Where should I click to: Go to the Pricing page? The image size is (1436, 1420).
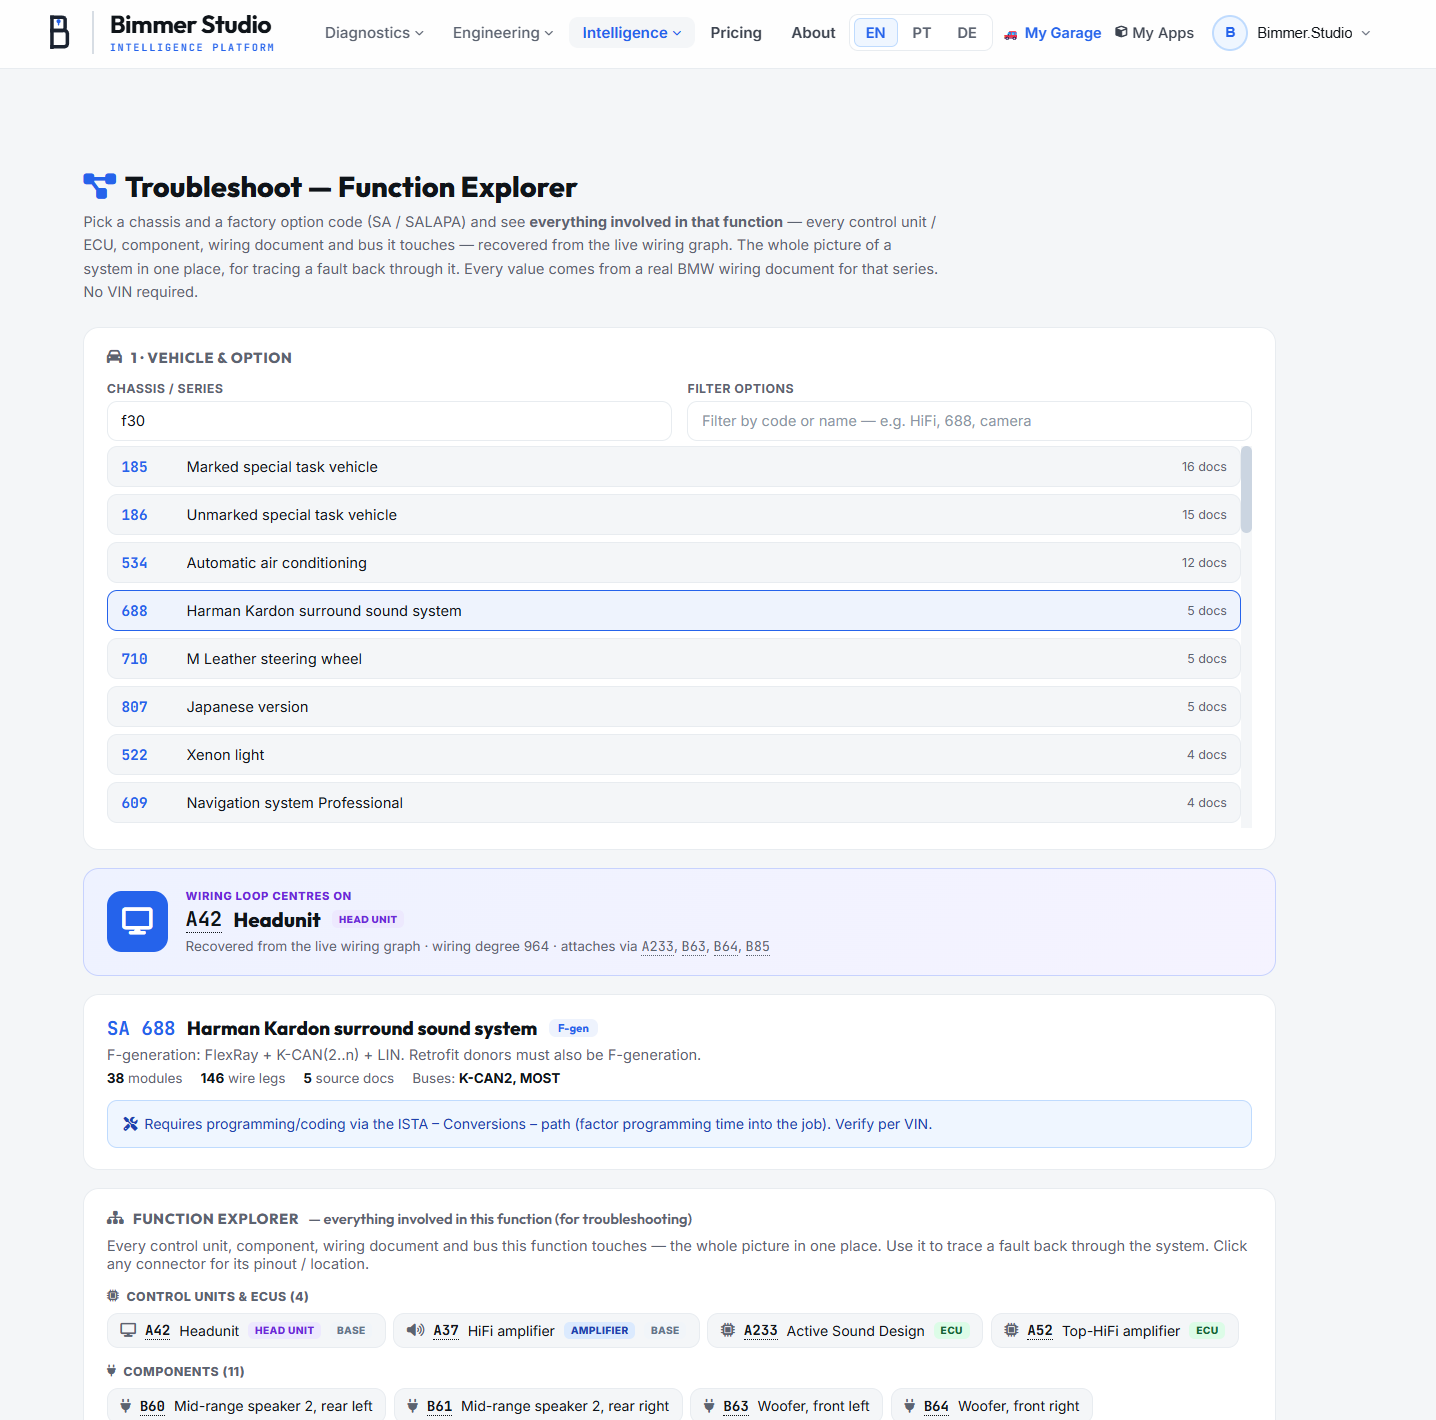736,33
